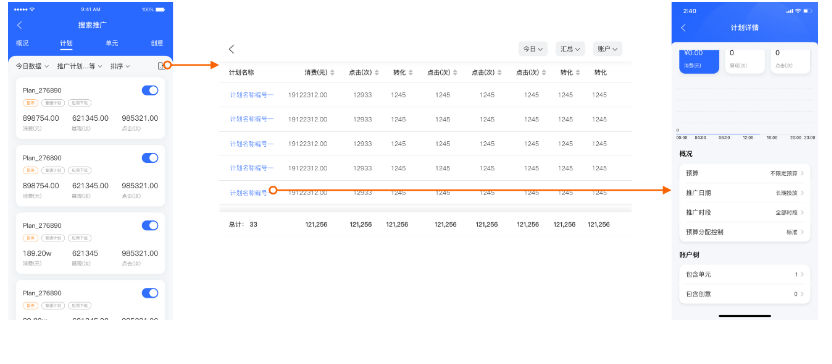Toggle the switch on the 189.20w plan card
Viewport: 832px width, 364px height.
(x=150, y=226)
